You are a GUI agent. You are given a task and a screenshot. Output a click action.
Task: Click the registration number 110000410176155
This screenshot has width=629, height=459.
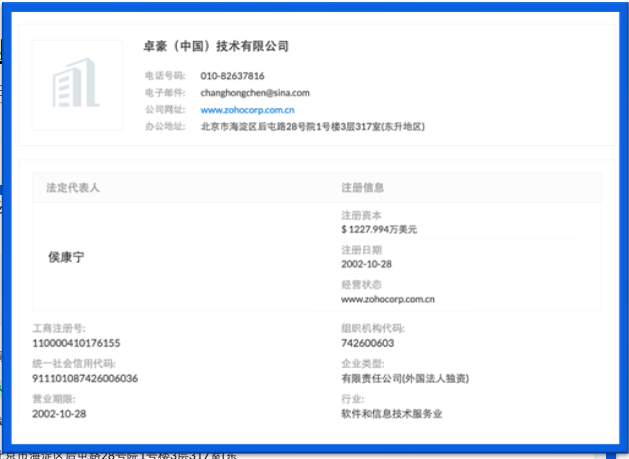pyautogui.click(x=76, y=343)
